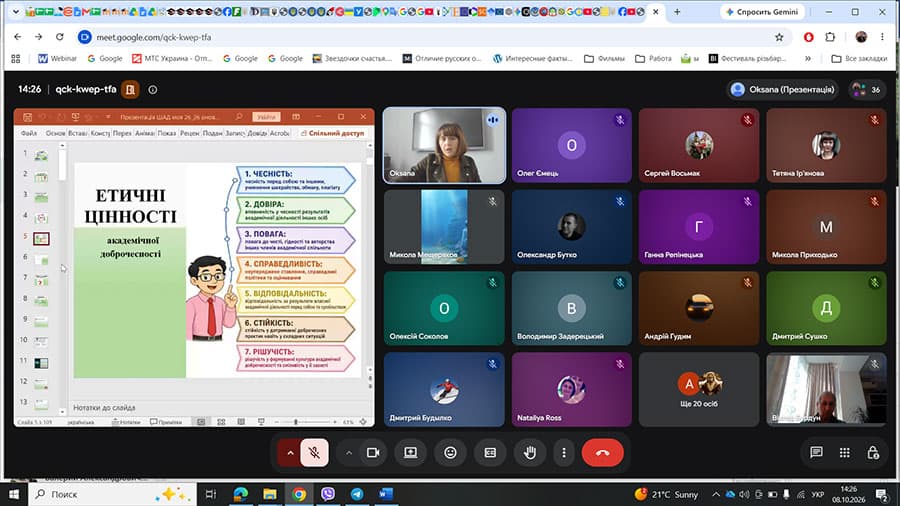Click Nataliya Ross participant tile
This screenshot has width=900, height=506.
(572, 390)
